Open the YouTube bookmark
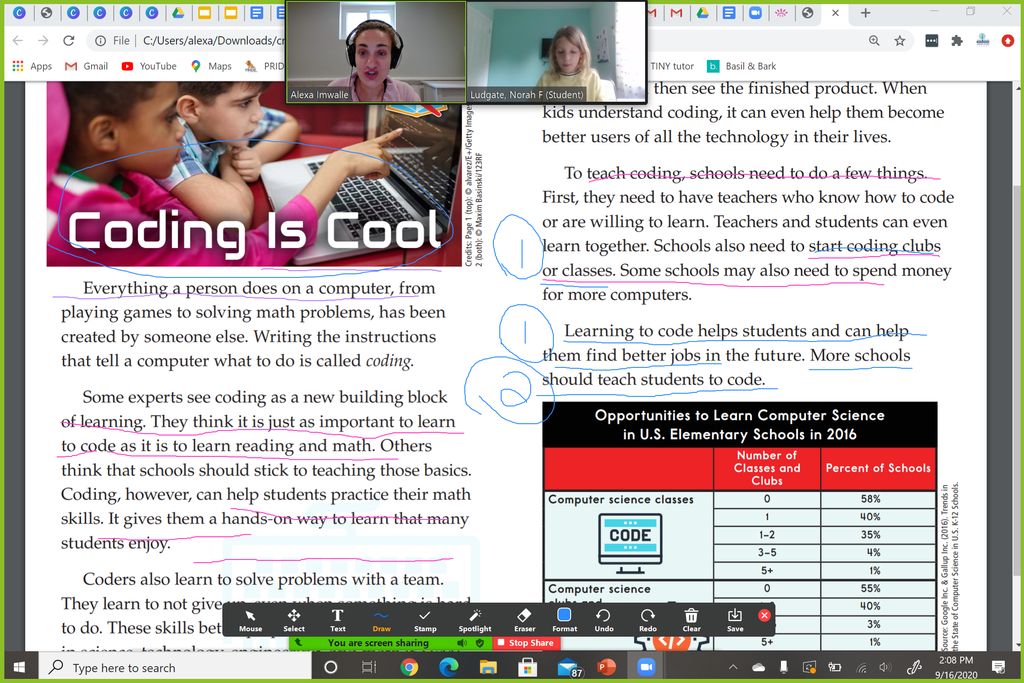The image size is (1024, 683). coord(149,66)
